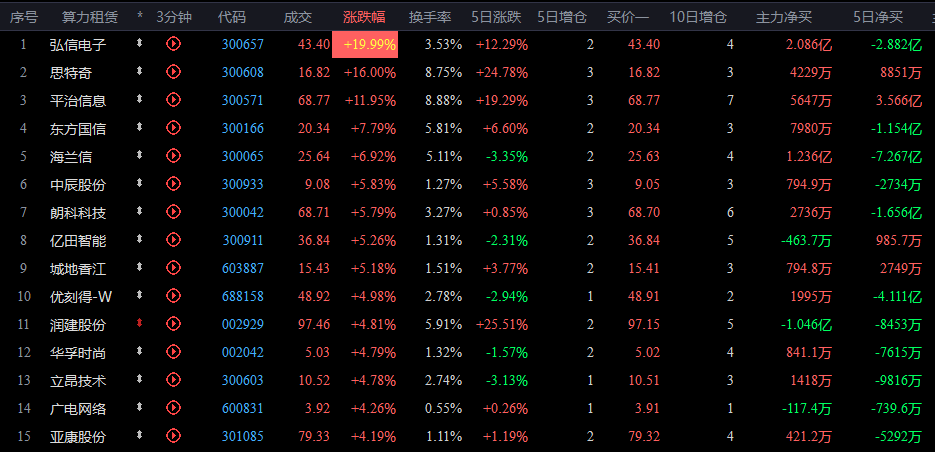
Task: Open 3-minute chart icon for 思特奇
Action: coord(173,72)
